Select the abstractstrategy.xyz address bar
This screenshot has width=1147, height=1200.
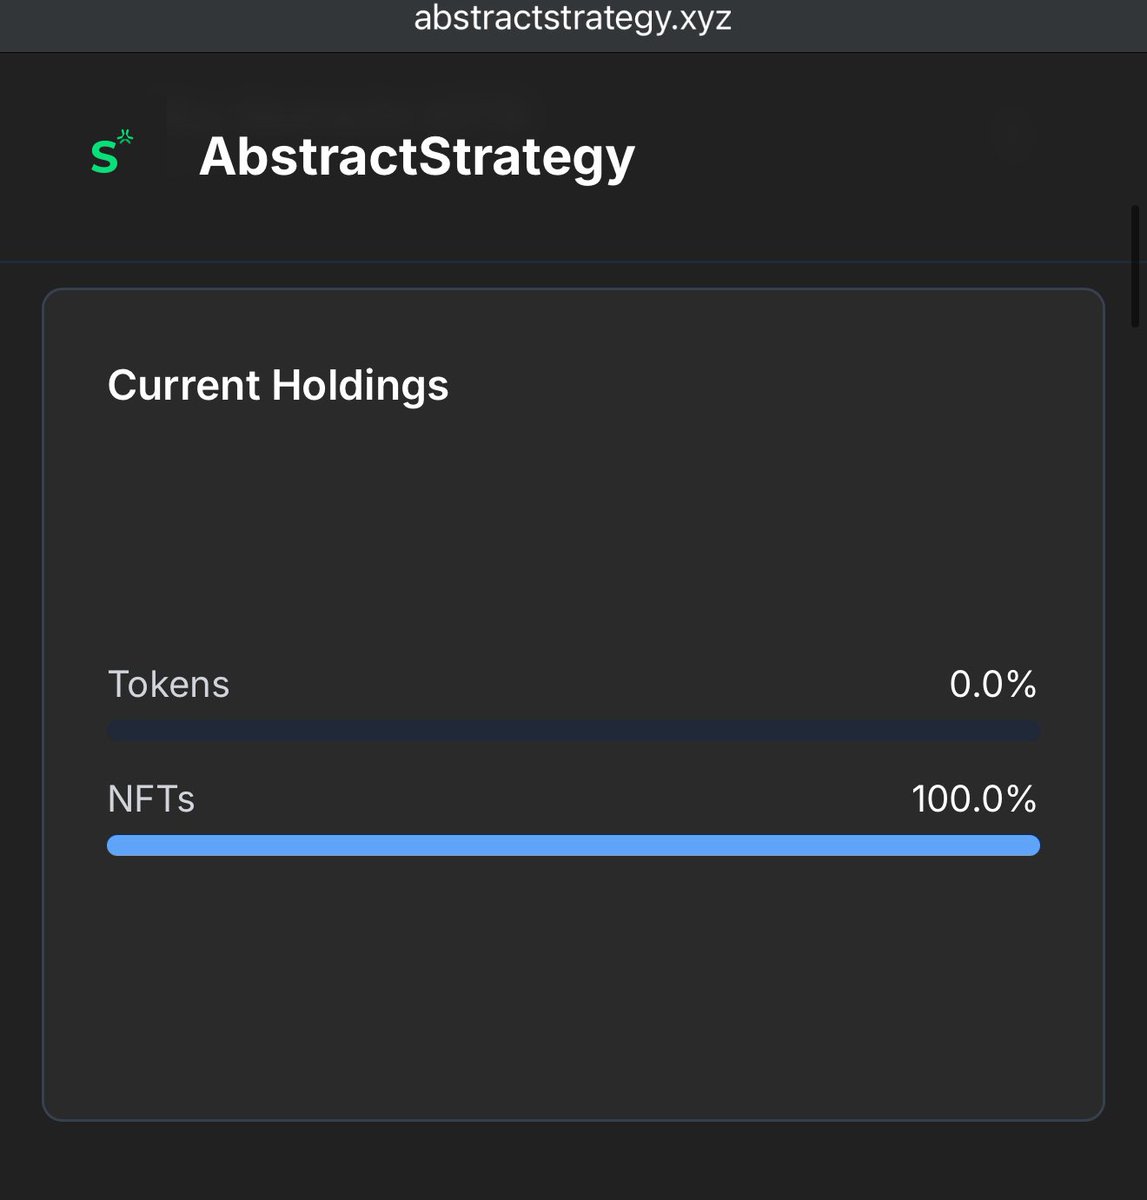coord(573,19)
